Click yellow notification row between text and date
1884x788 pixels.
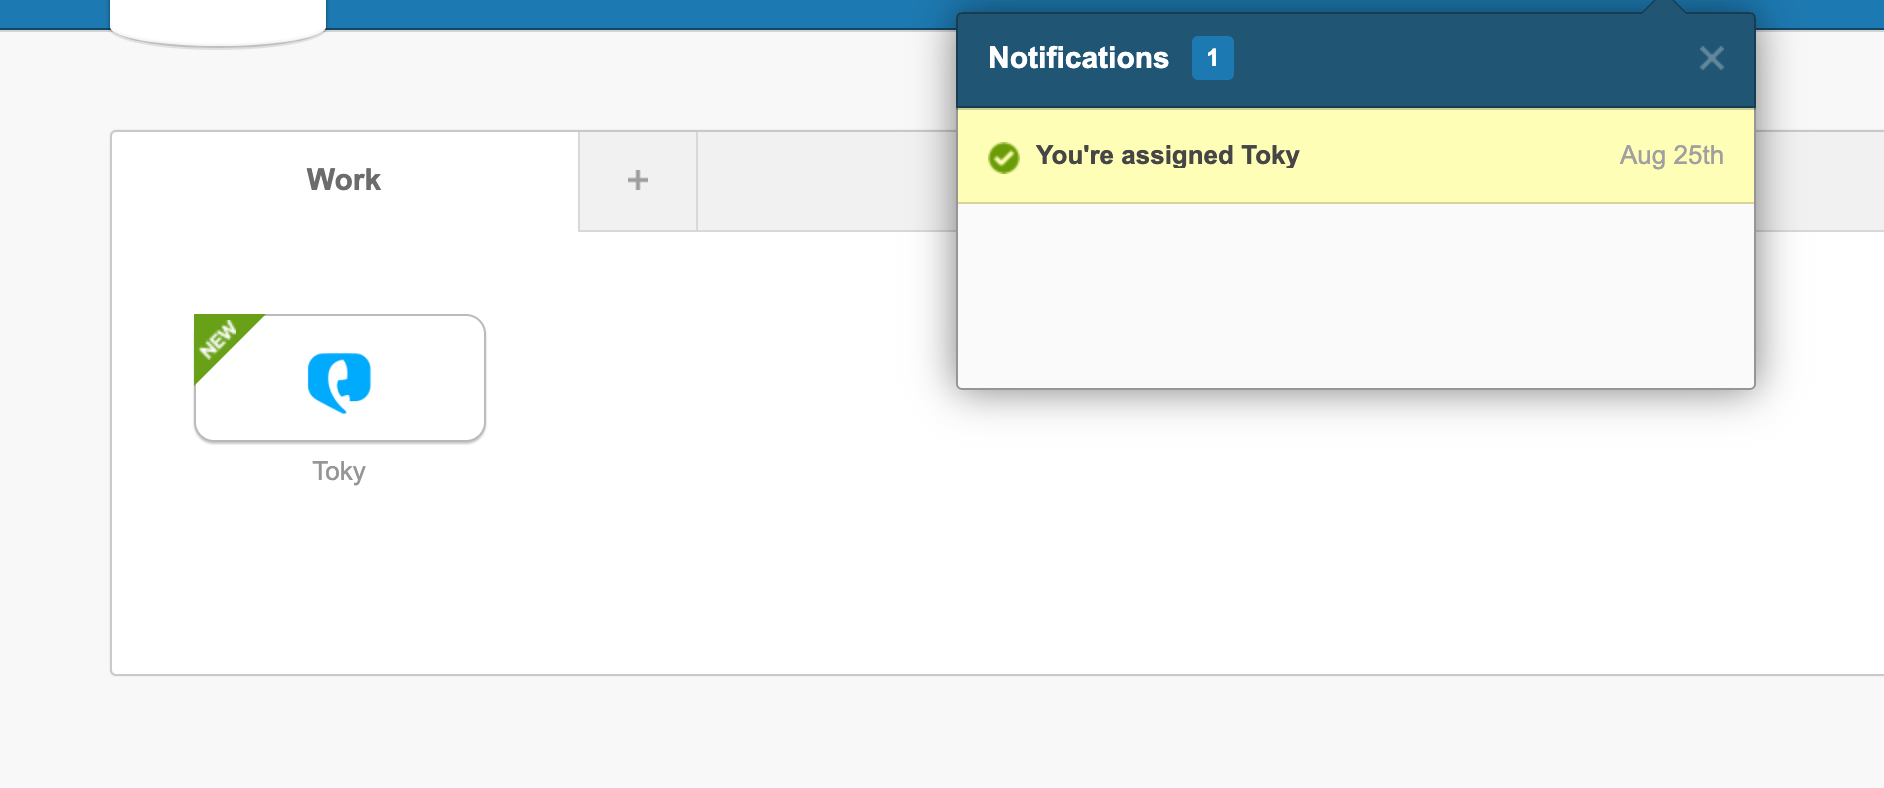pos(1460,156)
